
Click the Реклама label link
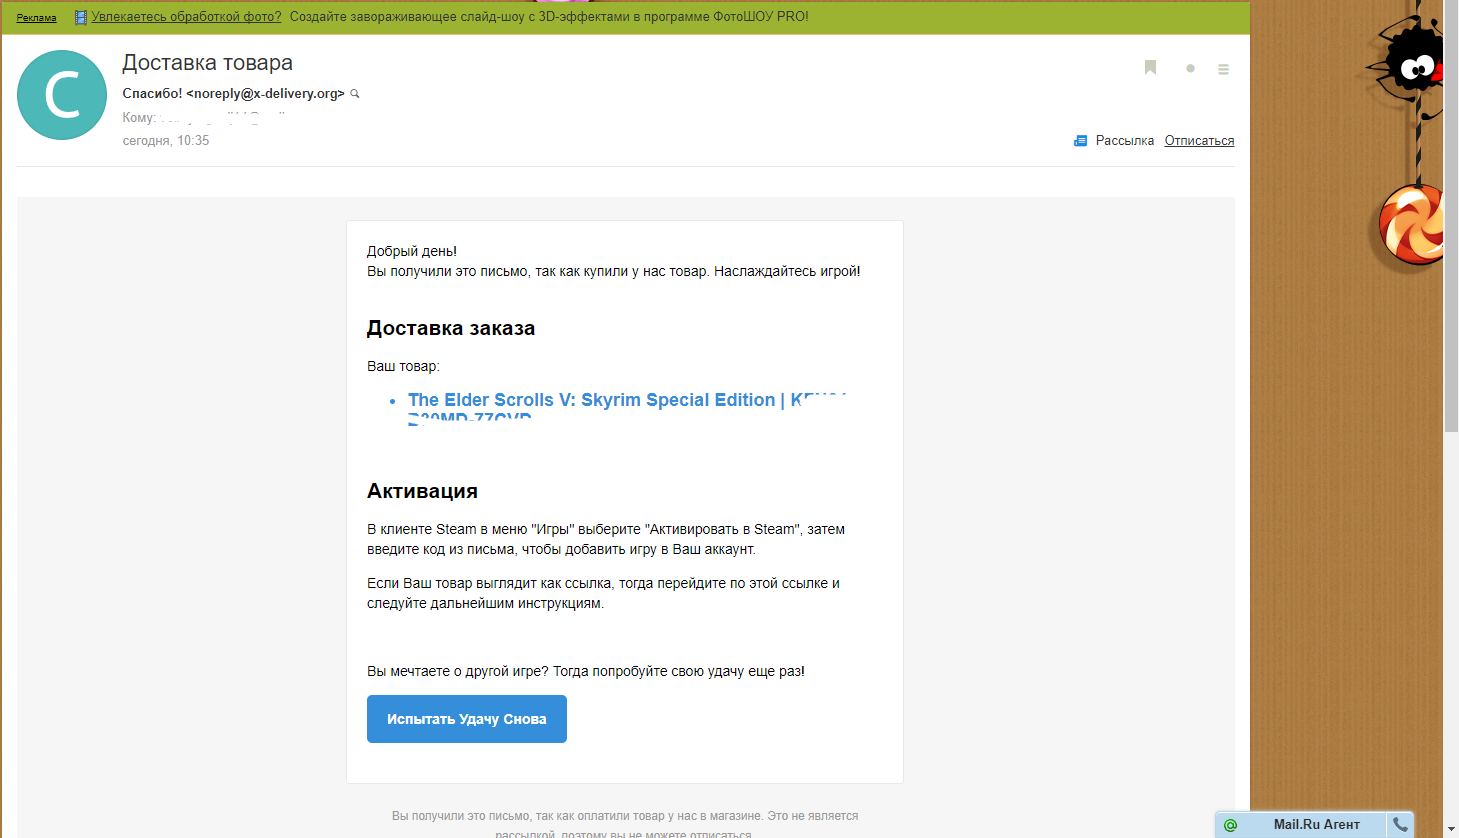36,18
